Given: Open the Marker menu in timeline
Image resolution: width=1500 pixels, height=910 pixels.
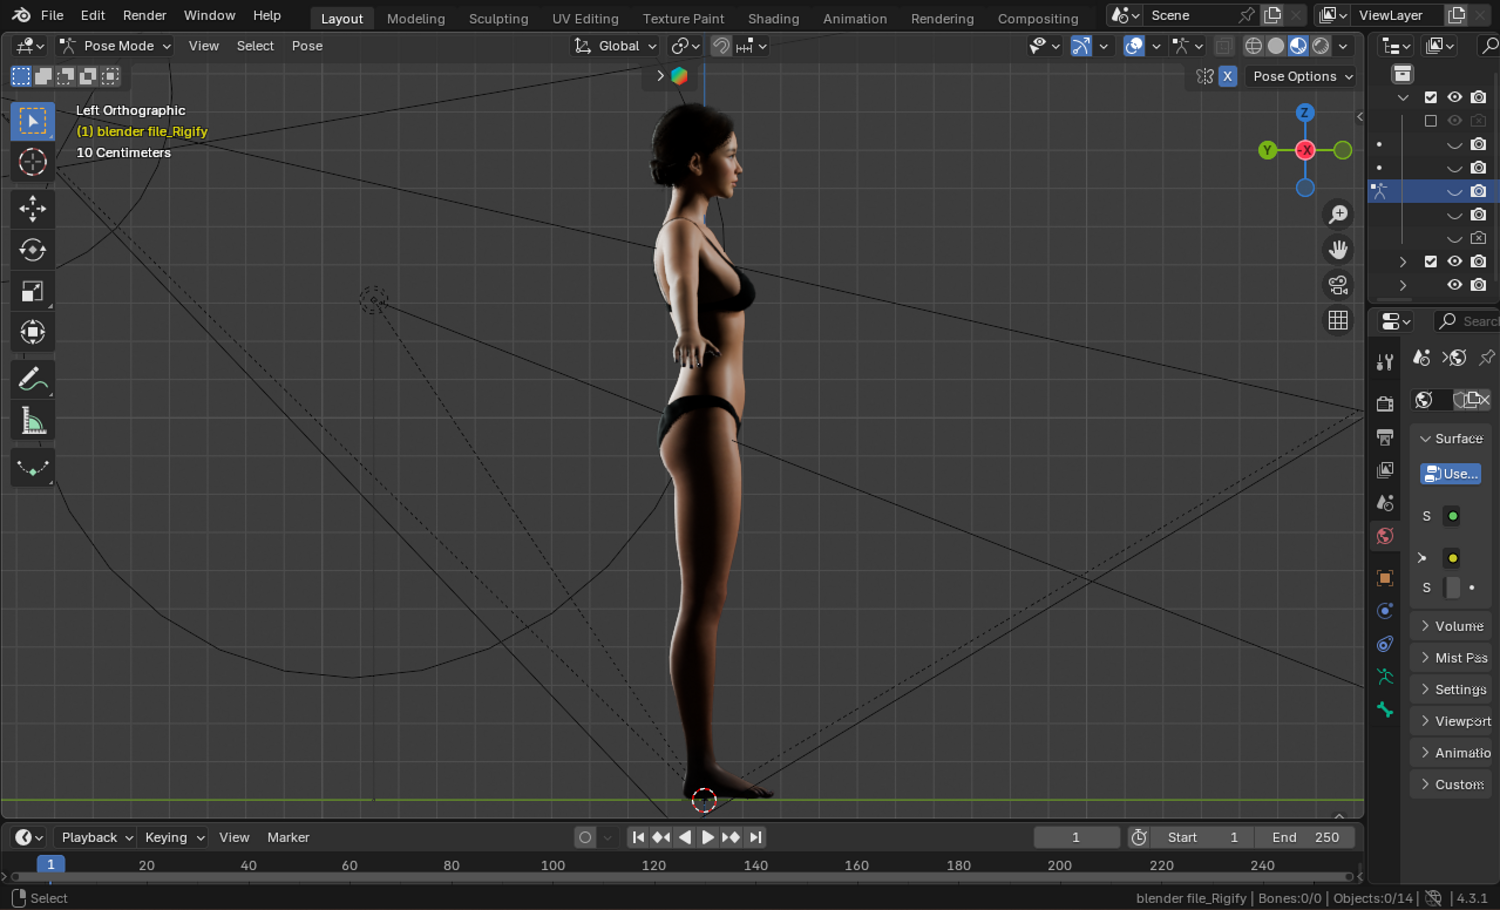Looking at the screenshot, I should (x=288, y=837).
